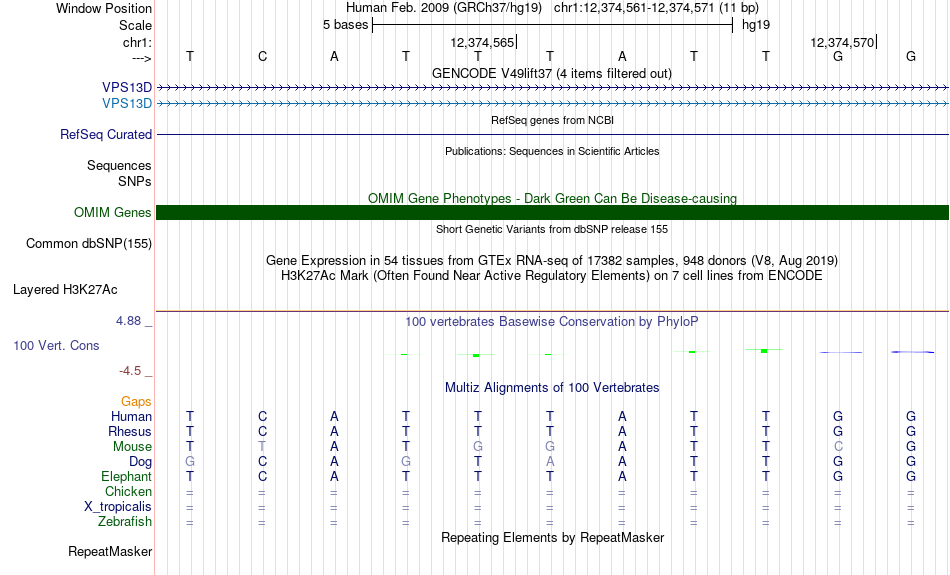950x575 pixels.
Task: Click Short Genetic Variants from dbSNP title
Action: (x=552, y=229)
